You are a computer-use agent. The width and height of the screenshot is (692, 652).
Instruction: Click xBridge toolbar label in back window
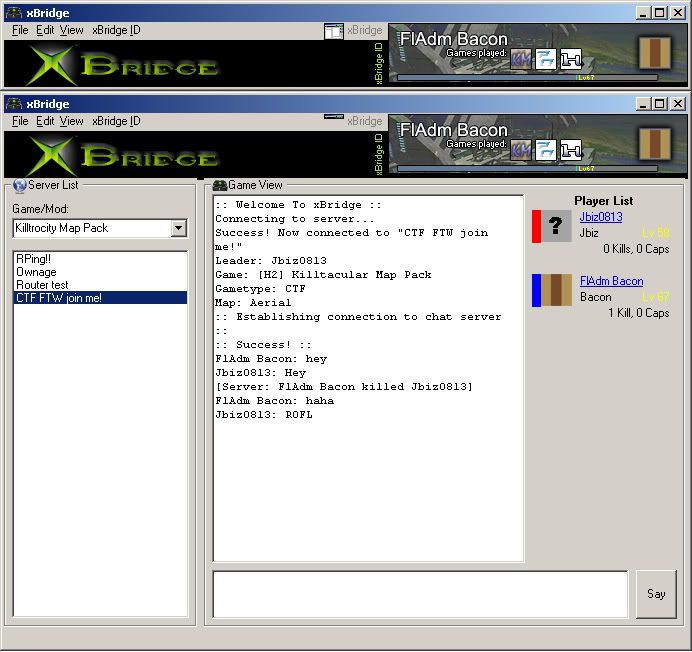(365, 30)
